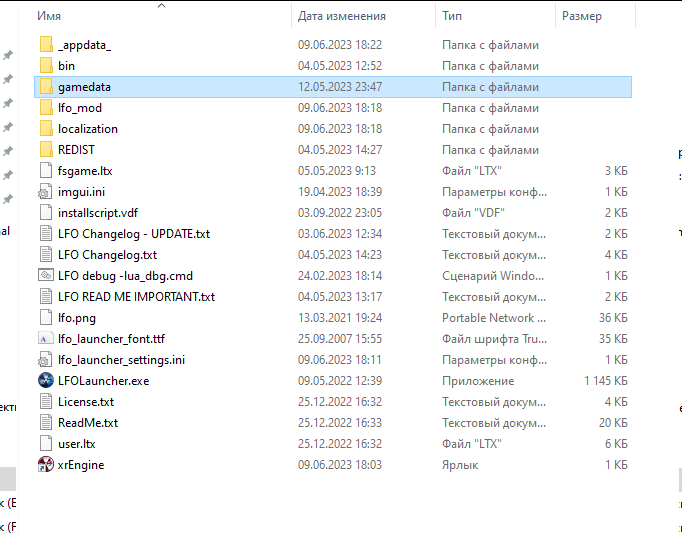This screenshot has width=682, height=535.
Task: Select LFO debug -lua_dbg.cmd file name
Action: tap(125, 276)
